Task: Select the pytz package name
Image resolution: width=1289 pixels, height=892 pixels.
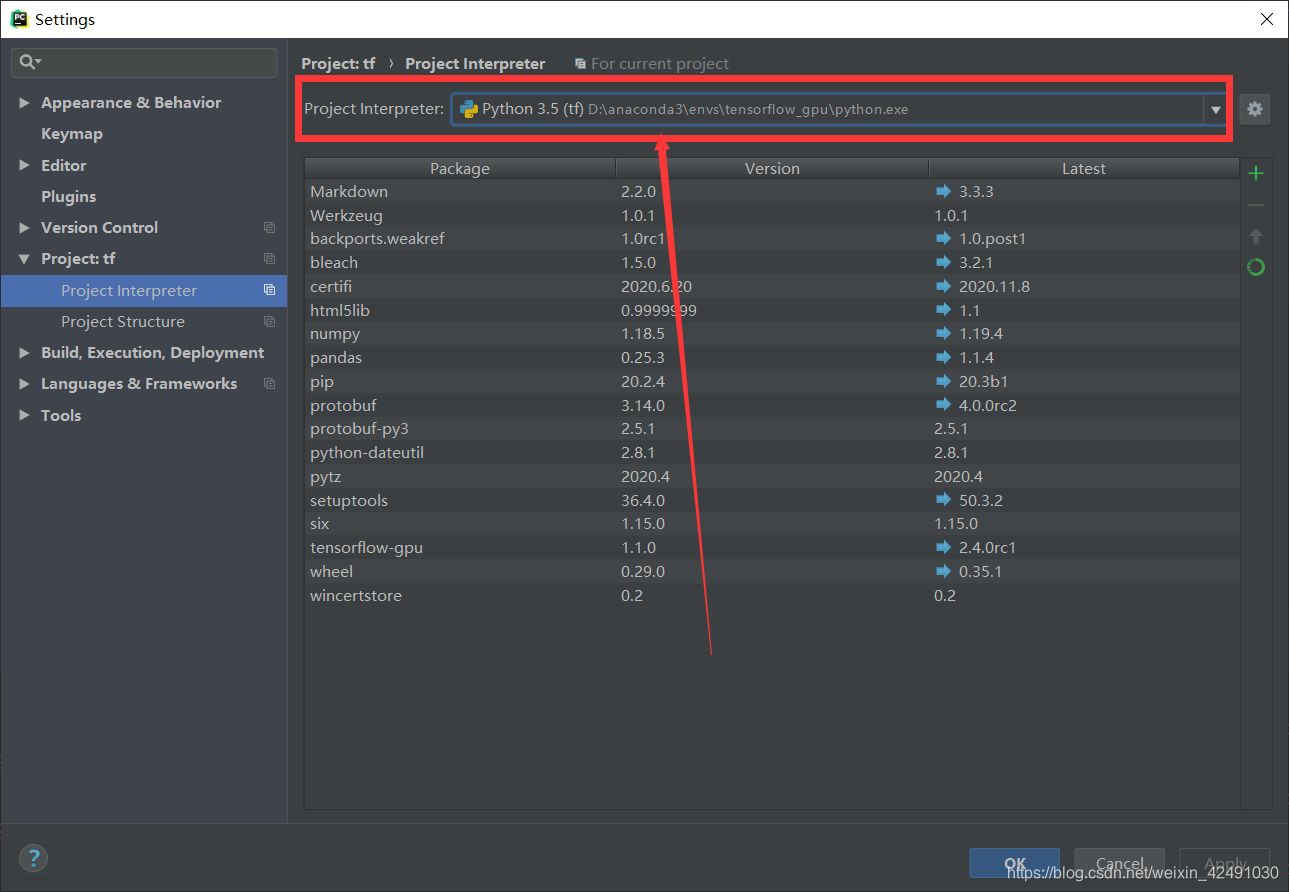Action: pos(326,477)
